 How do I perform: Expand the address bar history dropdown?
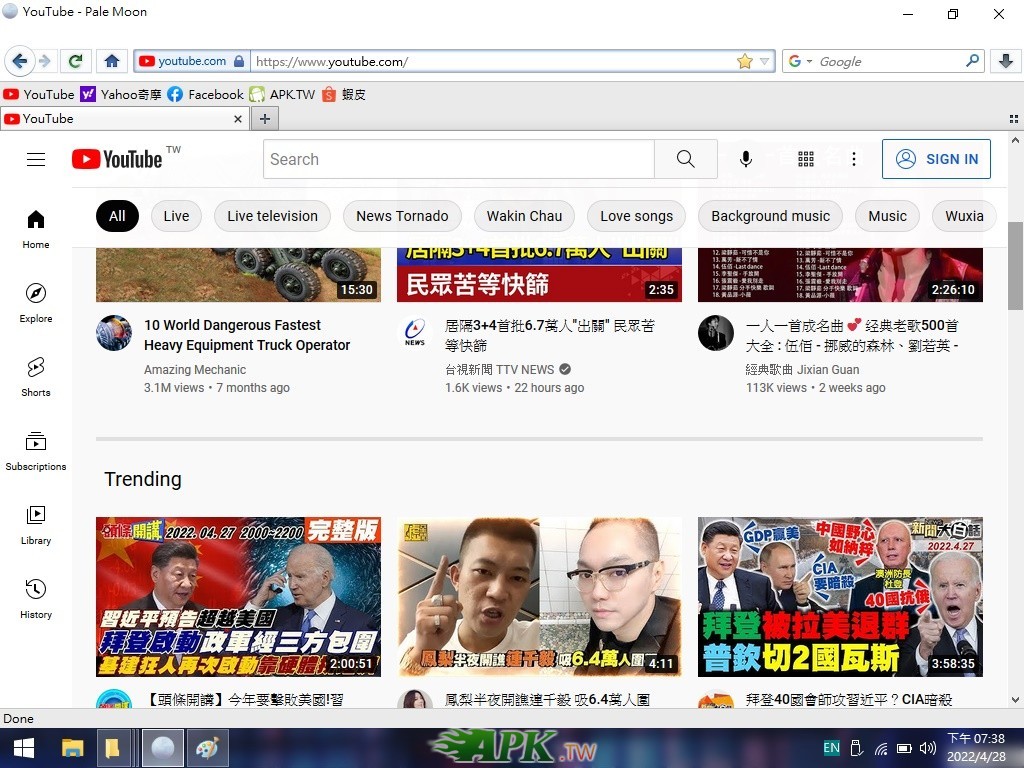click(764, 61)
